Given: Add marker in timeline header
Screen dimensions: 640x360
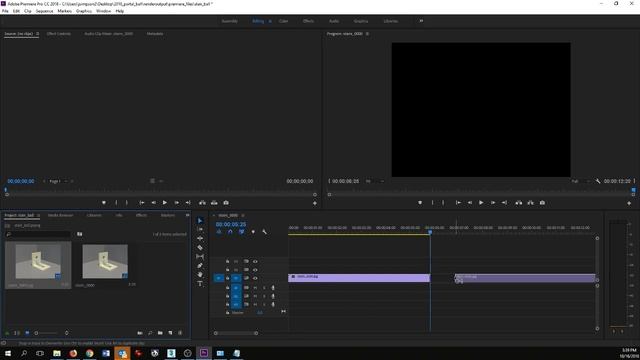Looking at the screenshot, I should coord(253,232).
